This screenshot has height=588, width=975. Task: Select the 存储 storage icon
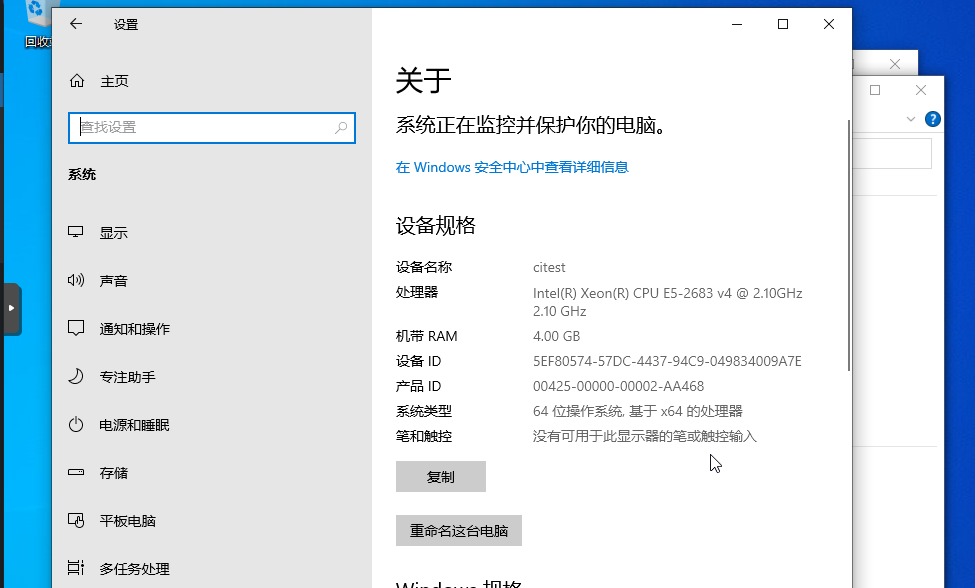76,473
